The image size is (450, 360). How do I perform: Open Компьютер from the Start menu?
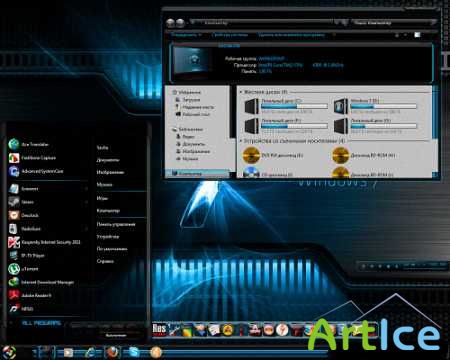coord(108,211)
